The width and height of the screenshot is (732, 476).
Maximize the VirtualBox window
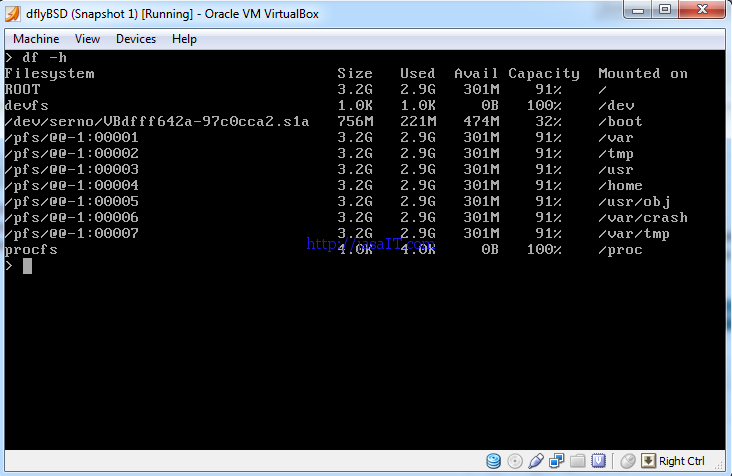pyautogui.click(x=665, y=10)
